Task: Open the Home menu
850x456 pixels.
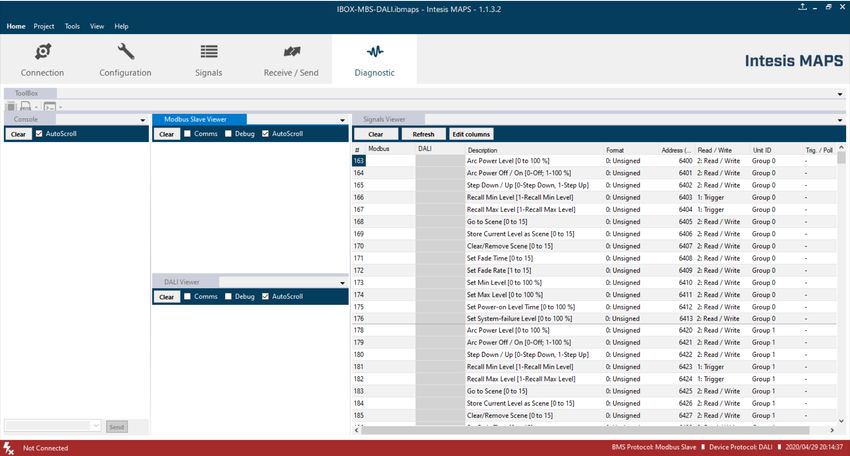Action: click(16, 26)
